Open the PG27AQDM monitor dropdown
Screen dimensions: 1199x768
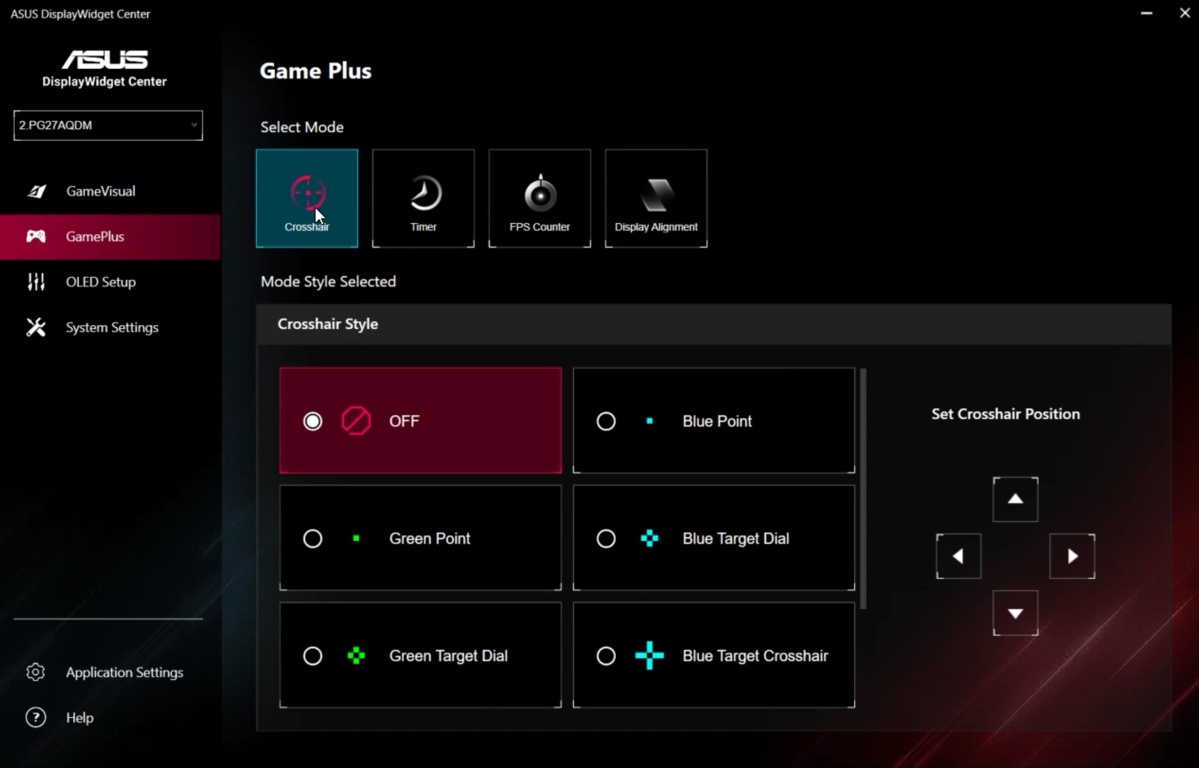[x=107, y=125]
